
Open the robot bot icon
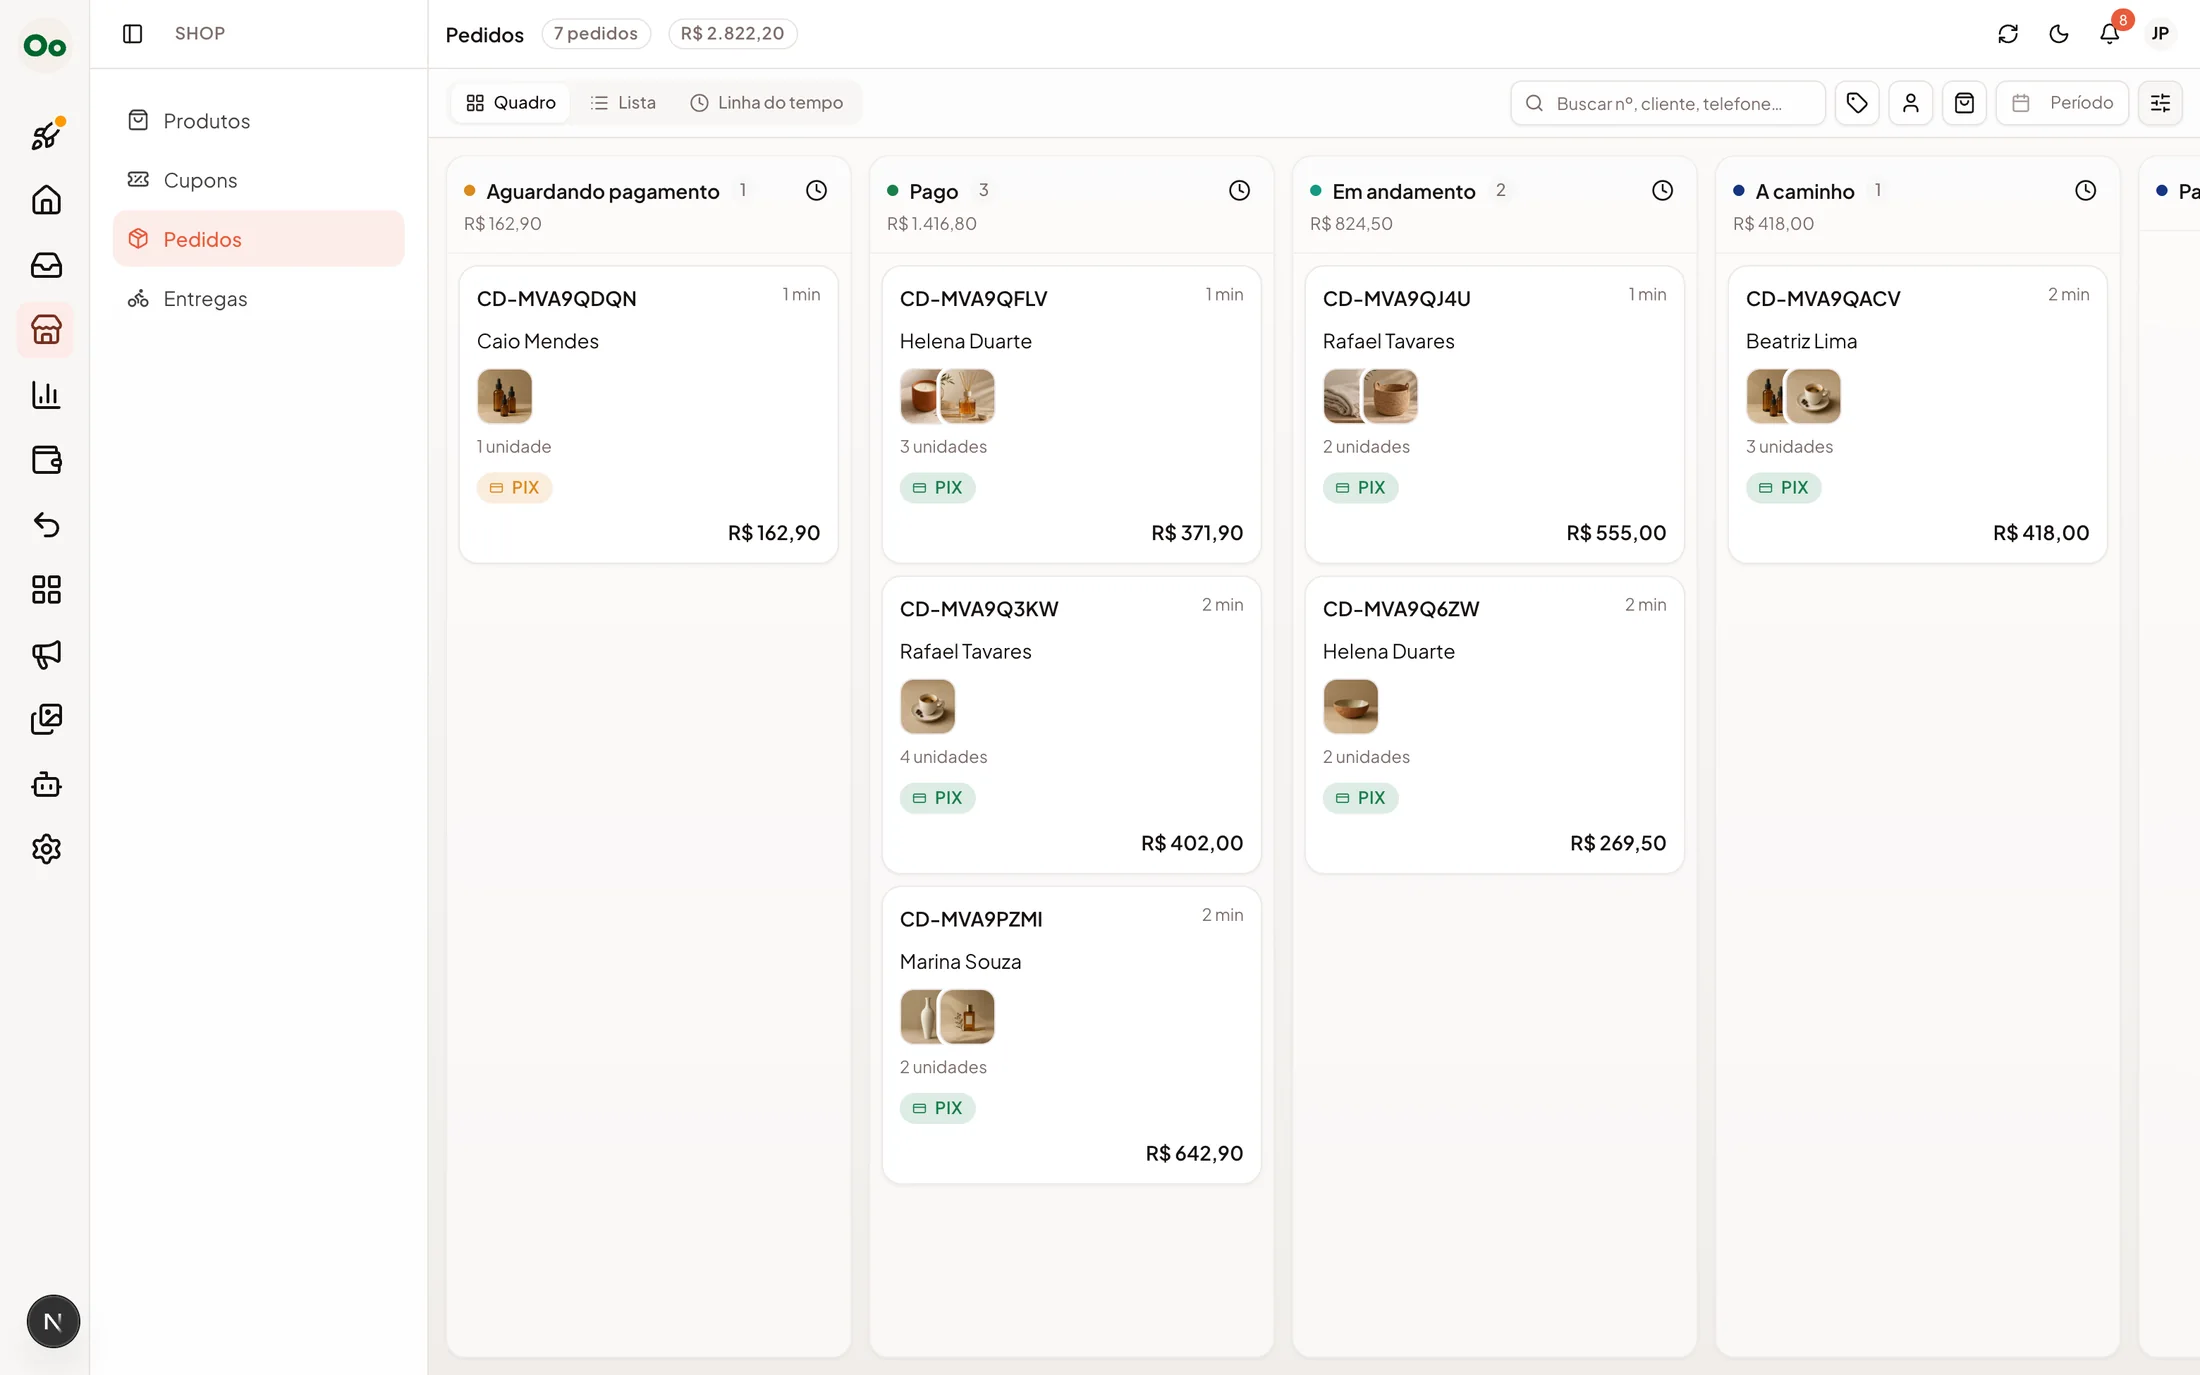tap(46, 784)
